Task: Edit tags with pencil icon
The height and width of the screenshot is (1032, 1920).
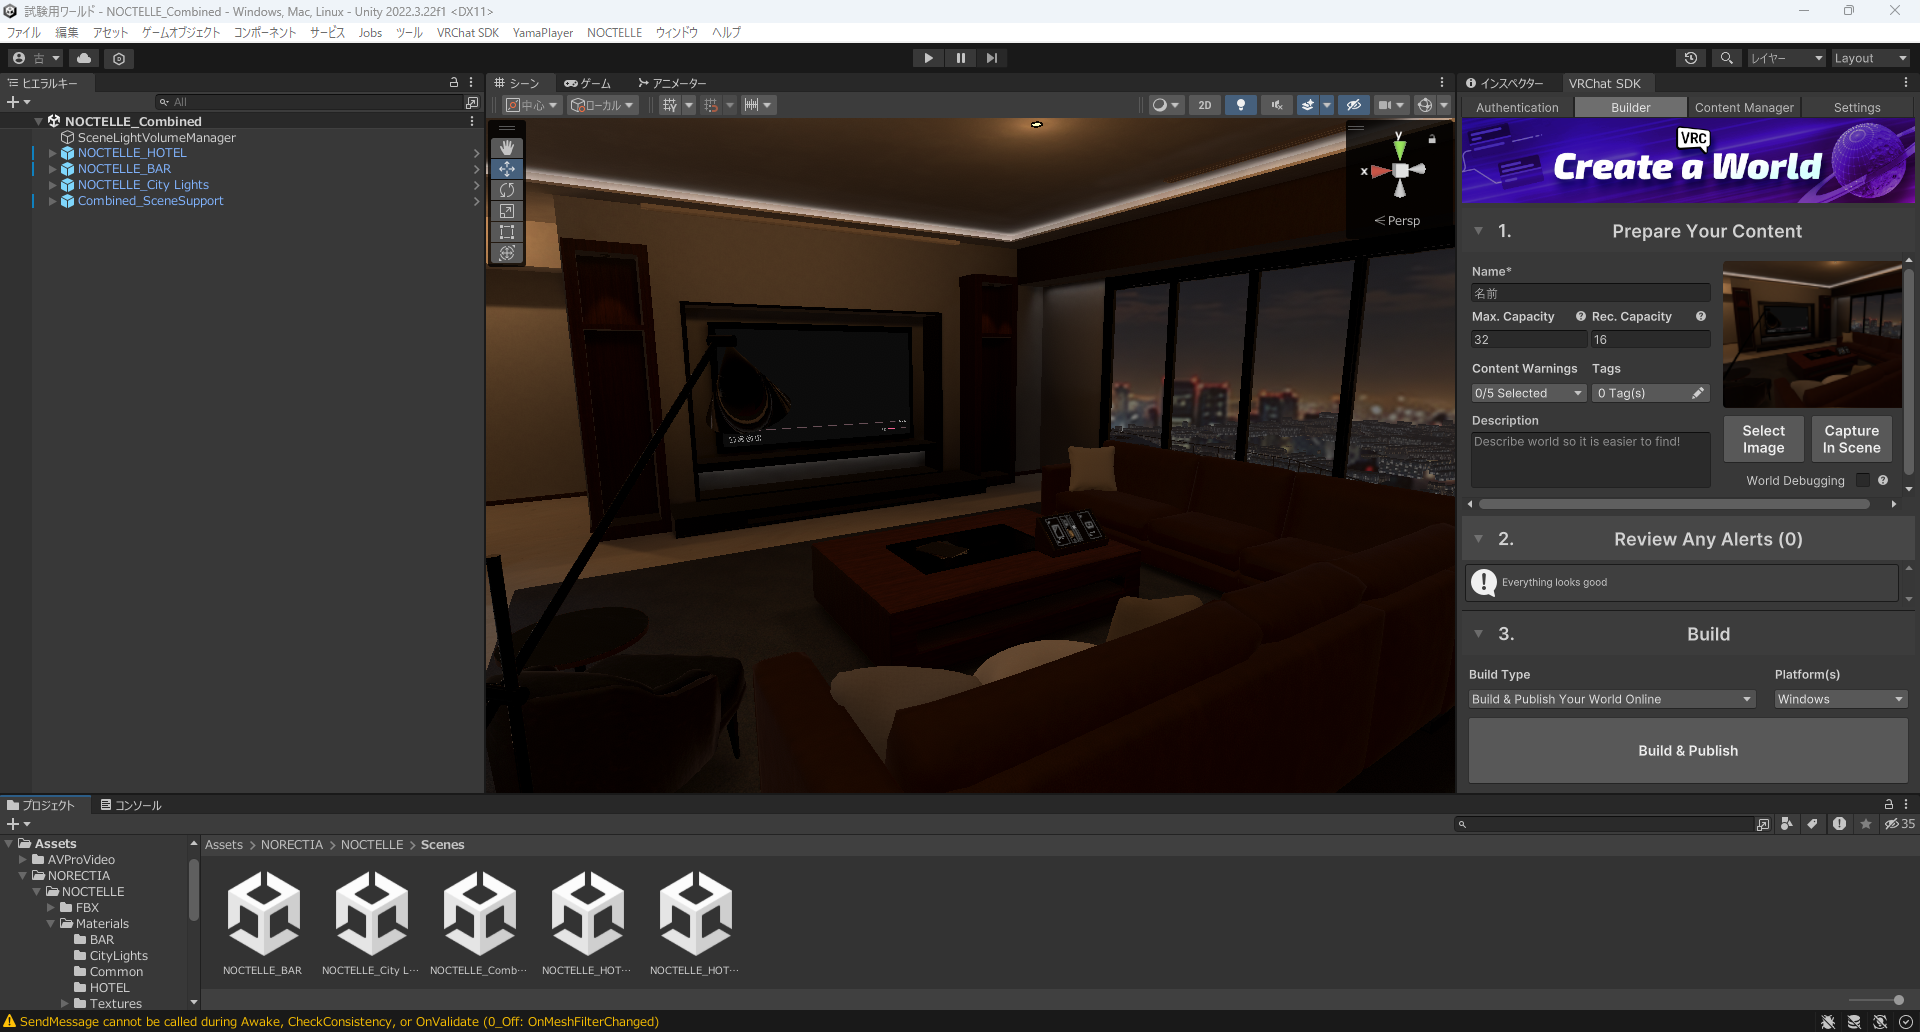Action: tap(1698, 393)
